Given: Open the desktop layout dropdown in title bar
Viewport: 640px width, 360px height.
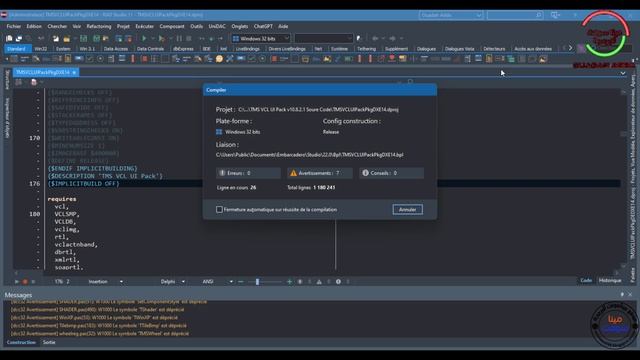Looking at the screenshot, I should click(451, 15).
